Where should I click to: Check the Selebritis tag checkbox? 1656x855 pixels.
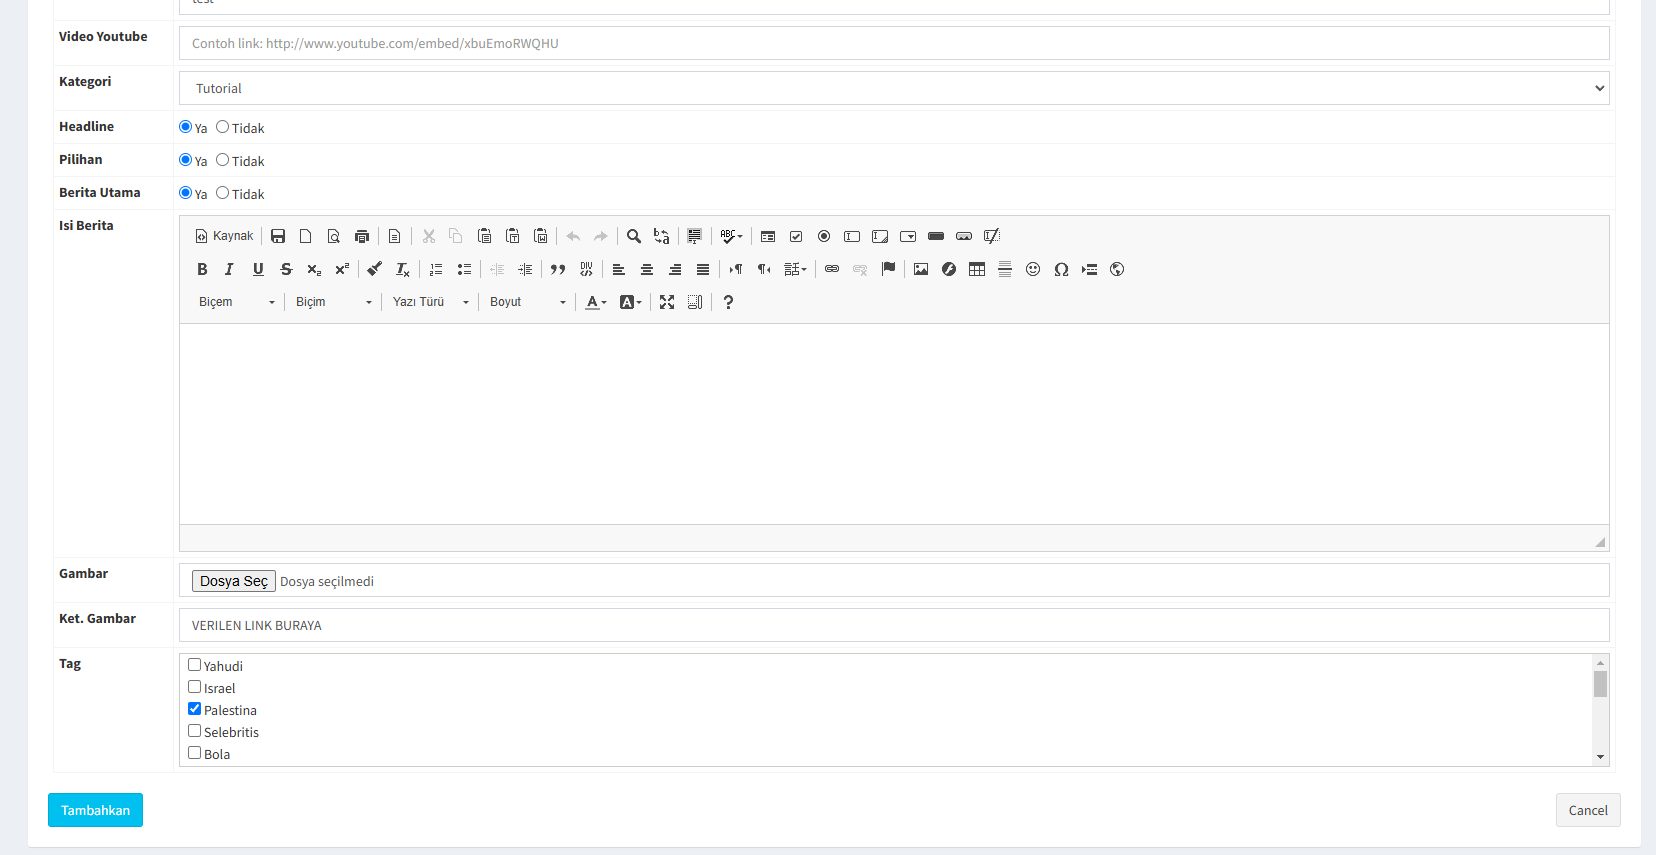click(195, 731)
